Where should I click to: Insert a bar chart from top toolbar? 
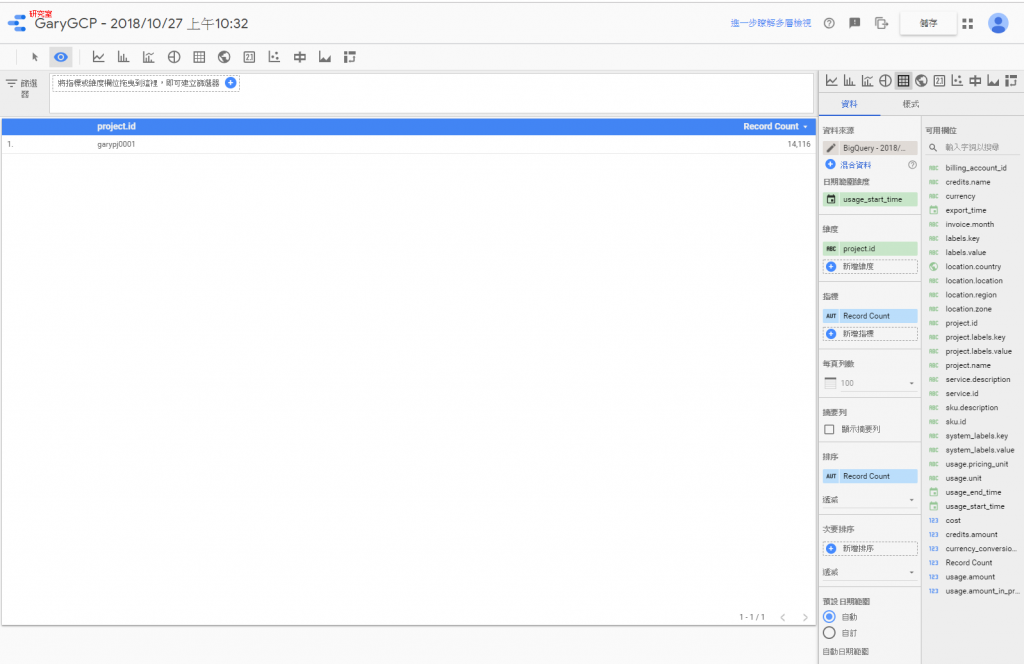(123, 57)
